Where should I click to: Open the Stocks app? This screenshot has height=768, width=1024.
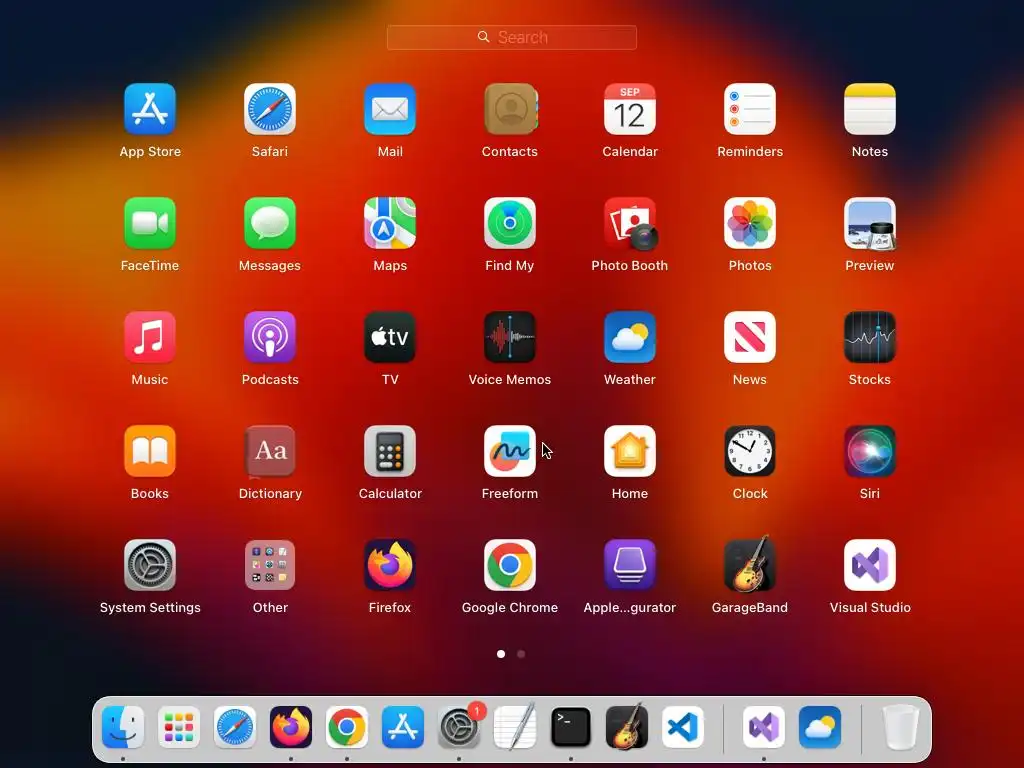click(x=870, y=337)
